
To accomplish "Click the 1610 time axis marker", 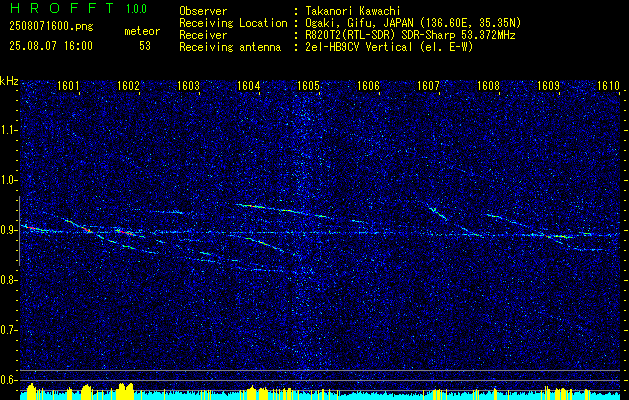I will (x=608, y=86).
